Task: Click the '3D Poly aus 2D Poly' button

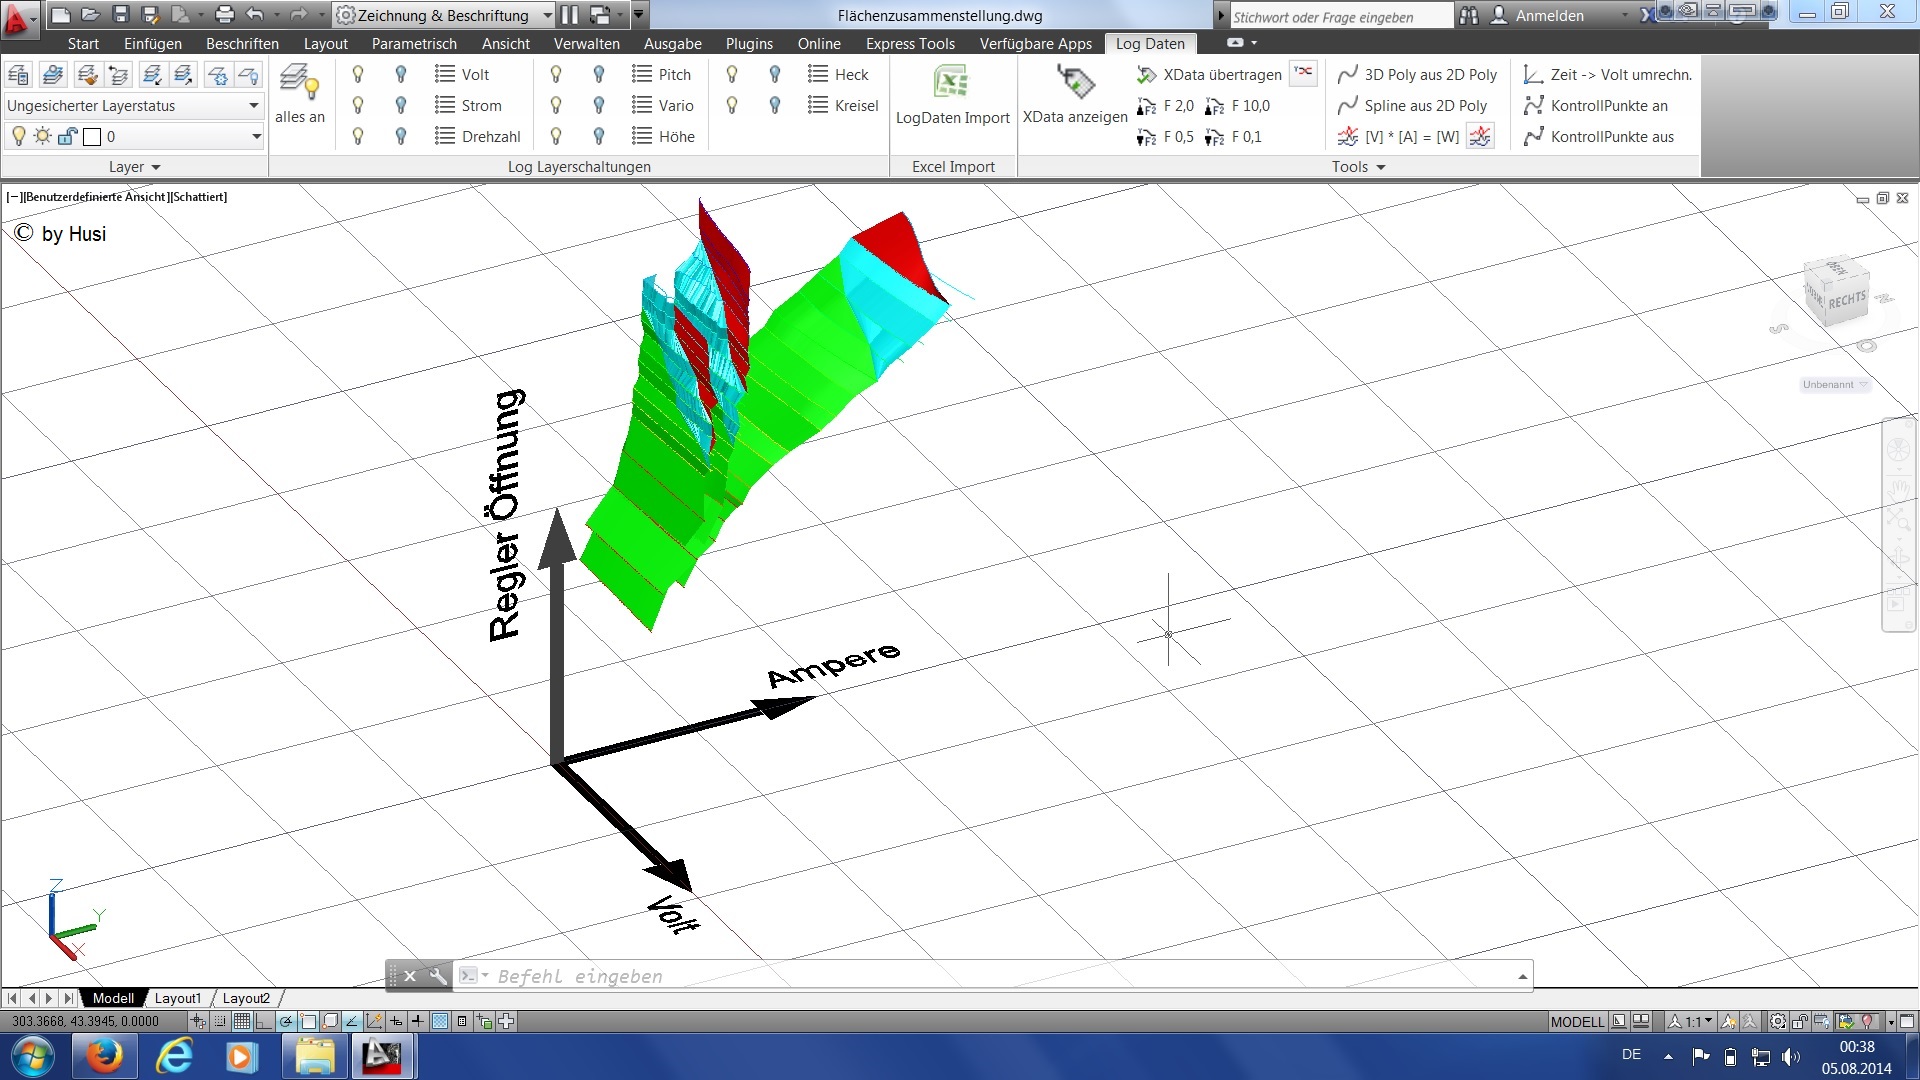Action: [1417, 74]
